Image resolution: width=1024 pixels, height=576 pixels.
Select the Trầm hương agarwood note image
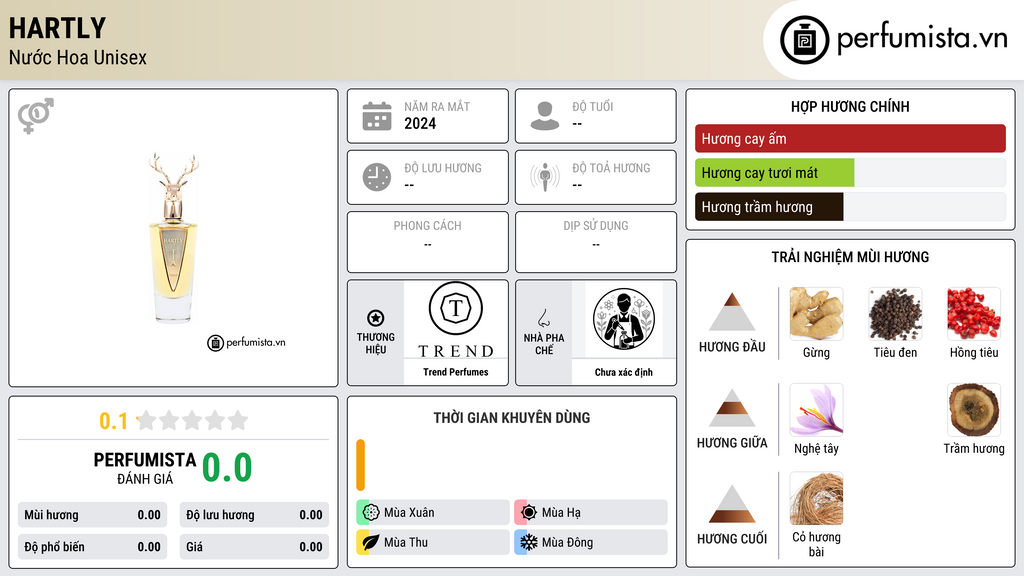974,410
